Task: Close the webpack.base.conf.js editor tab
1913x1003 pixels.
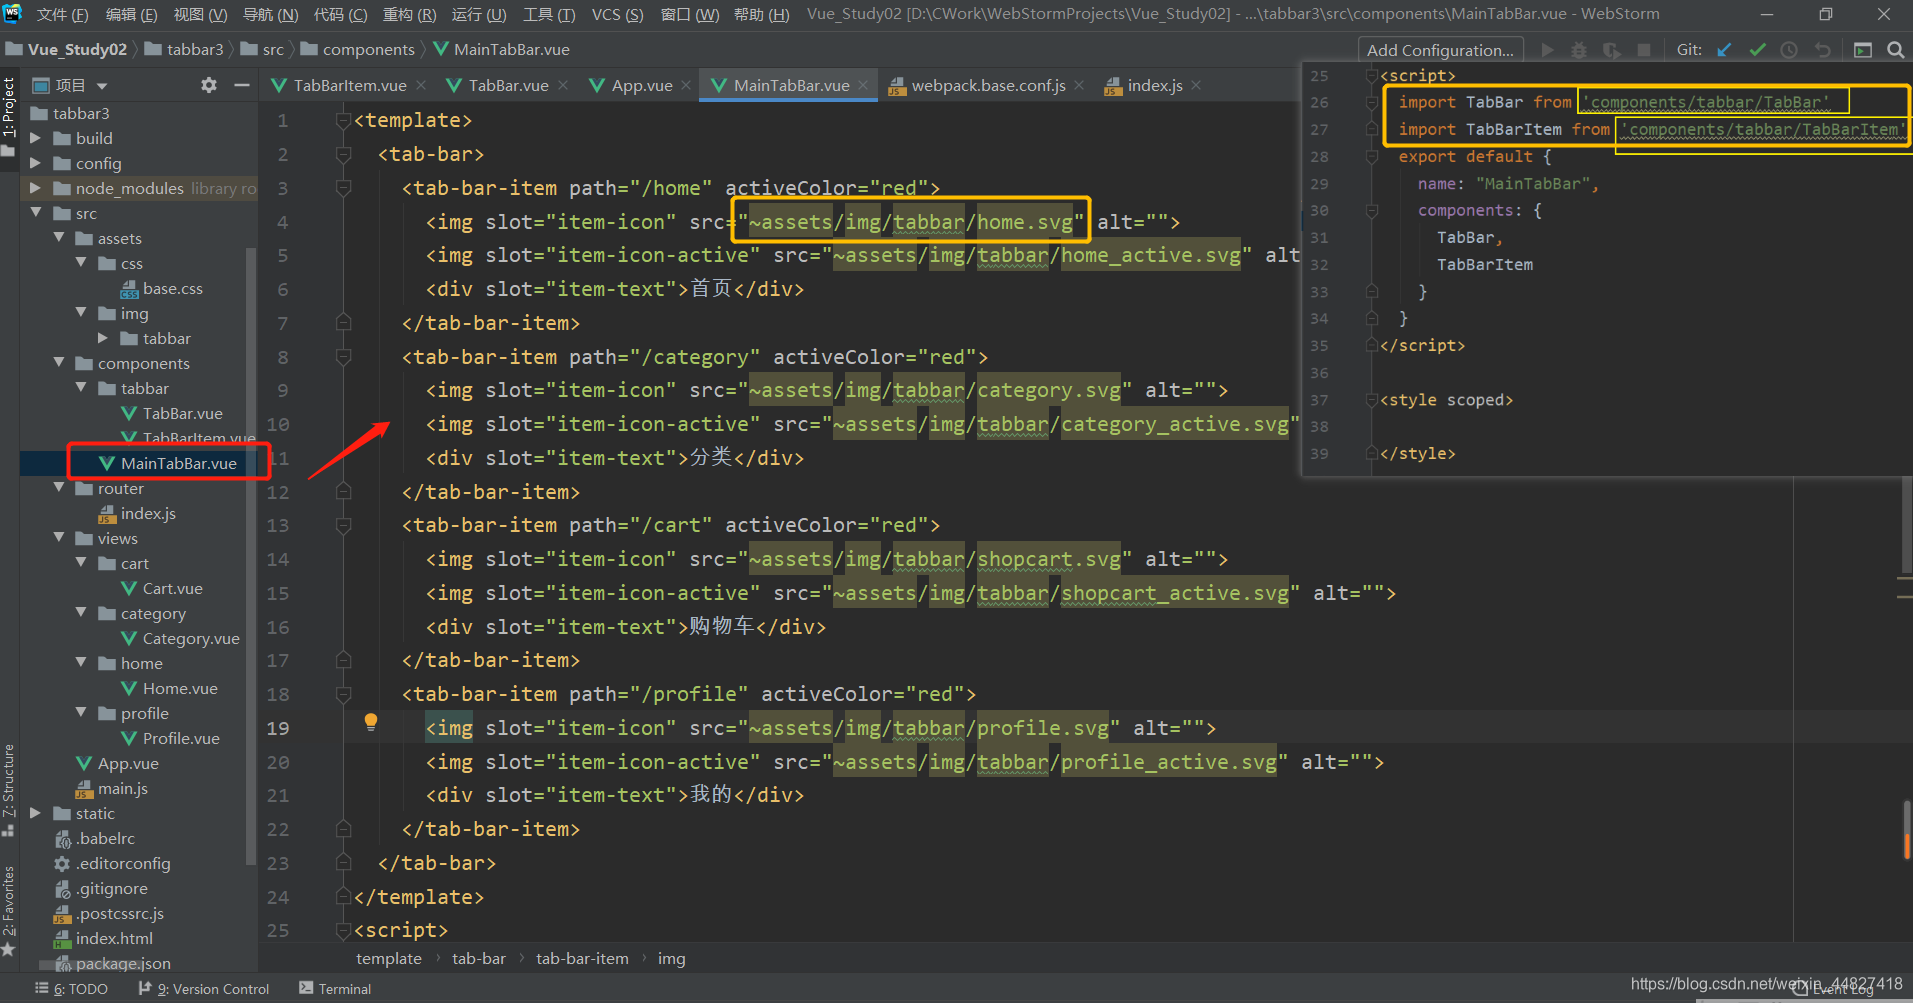Action: click(1079, 85)
